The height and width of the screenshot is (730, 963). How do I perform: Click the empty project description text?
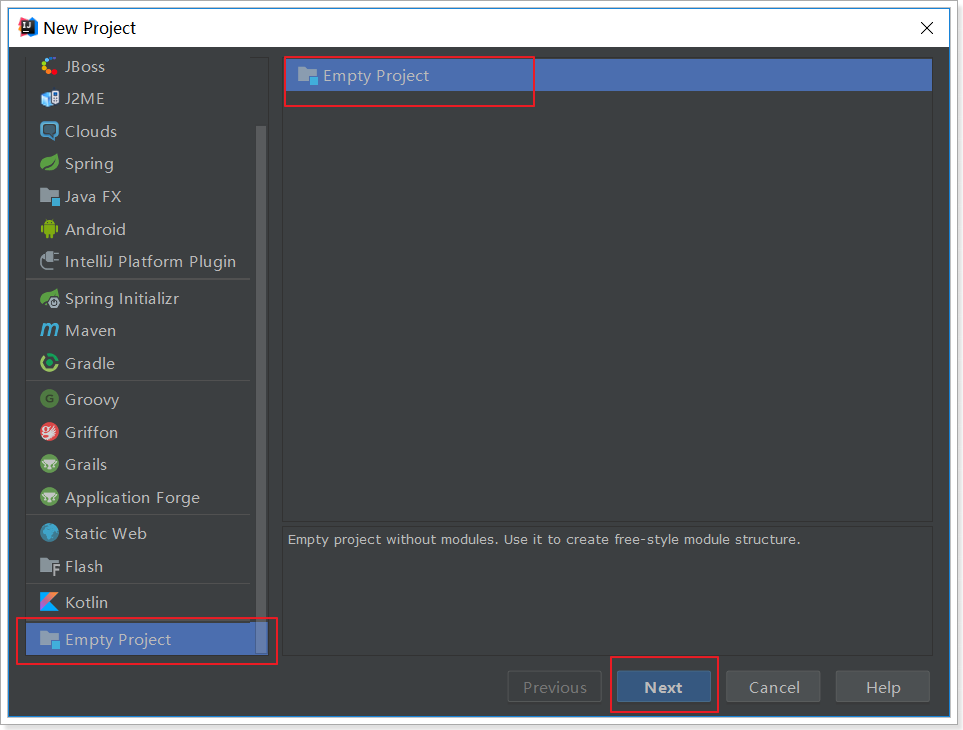coord(544,539)
